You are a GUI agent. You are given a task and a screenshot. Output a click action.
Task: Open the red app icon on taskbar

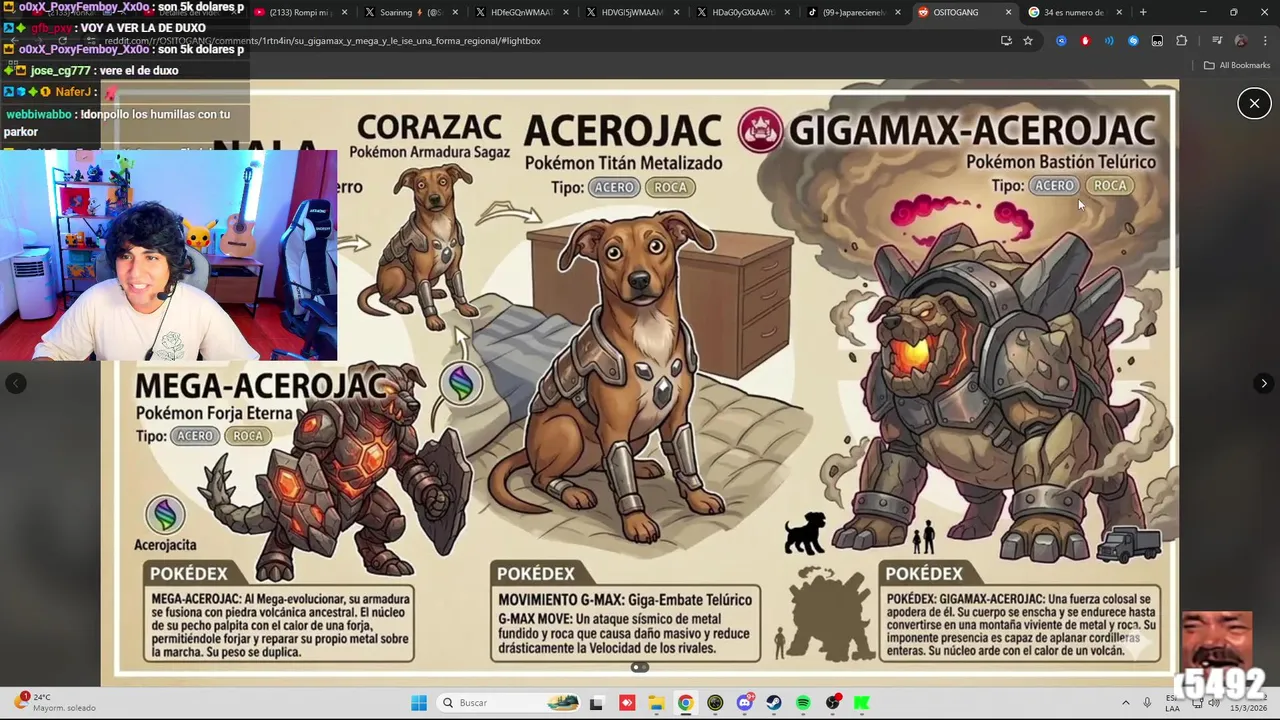(627, 703)
